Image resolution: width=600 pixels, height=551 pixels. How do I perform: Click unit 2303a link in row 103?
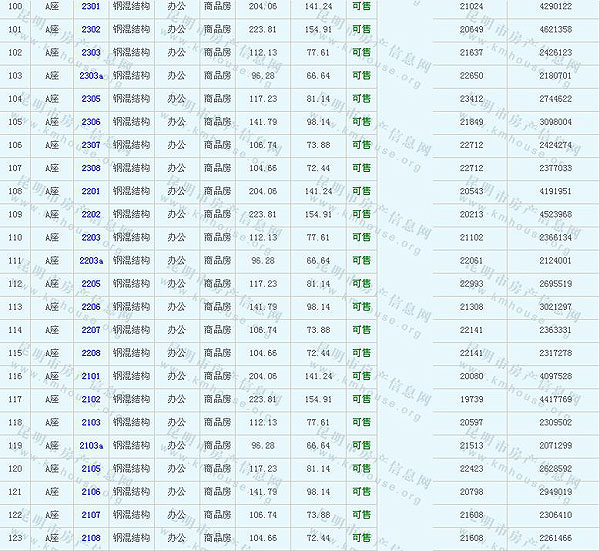click(x=91, y=76)
